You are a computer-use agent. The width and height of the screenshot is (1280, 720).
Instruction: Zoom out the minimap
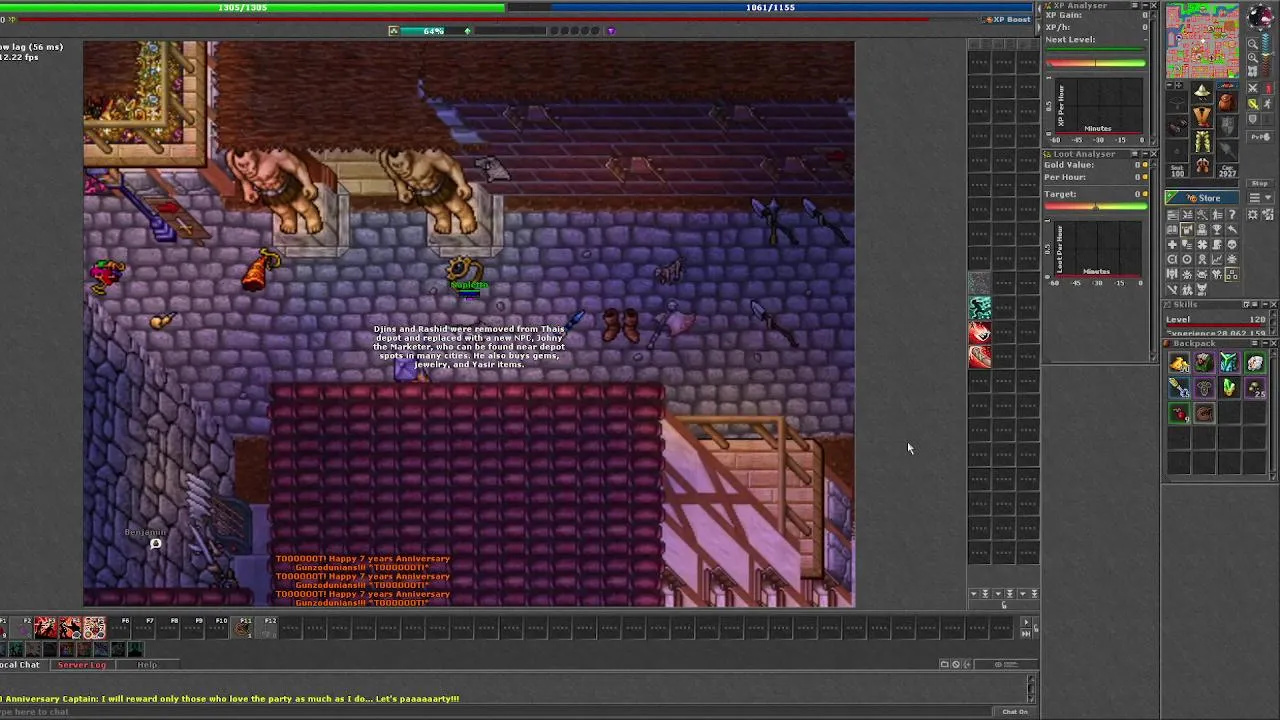point(1253,44)
